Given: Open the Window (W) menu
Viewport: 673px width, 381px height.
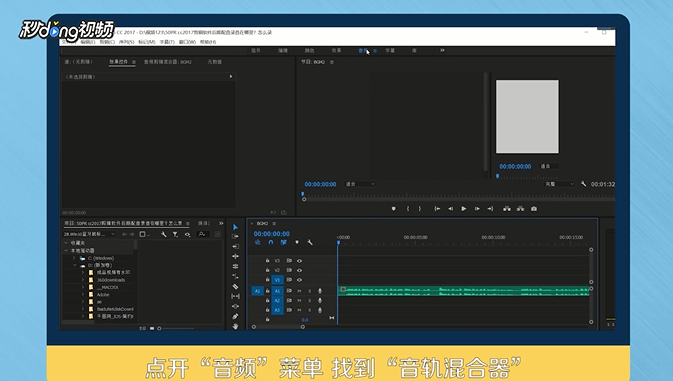Looking at the screenshot, I should (x=188, y=42).
